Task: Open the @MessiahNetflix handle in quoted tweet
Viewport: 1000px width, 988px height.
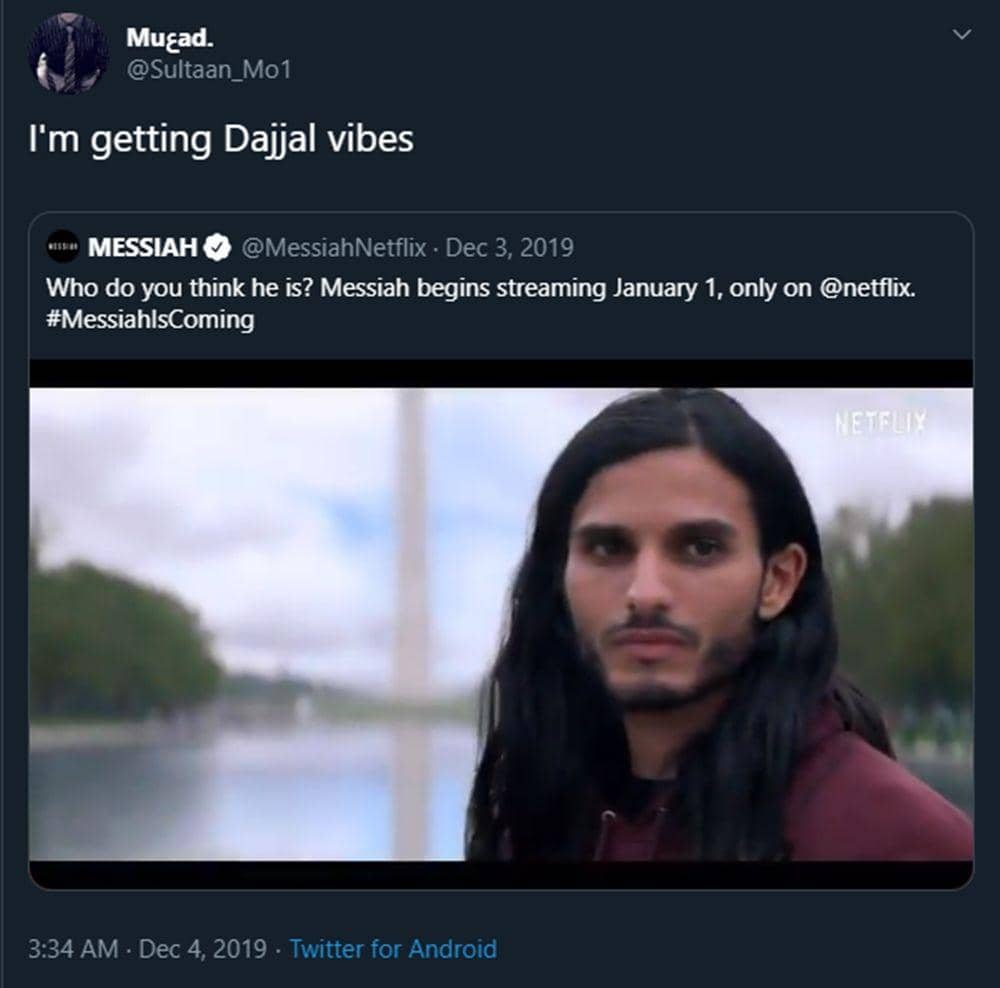Action: point(334,246)
